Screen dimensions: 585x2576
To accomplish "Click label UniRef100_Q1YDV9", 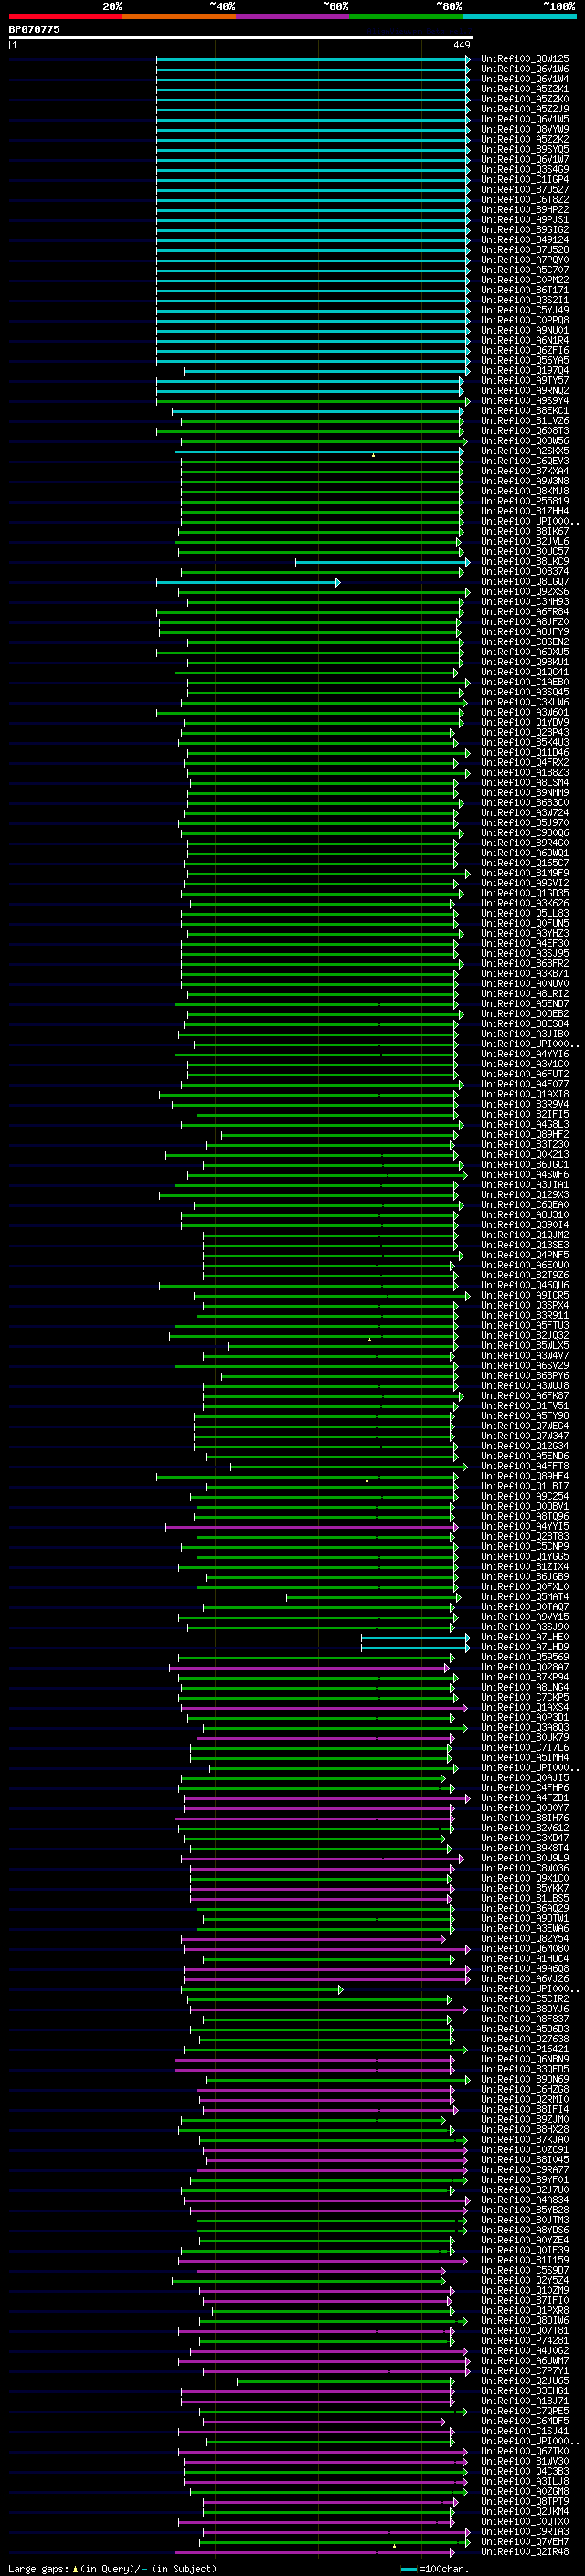I will (525, 722).
